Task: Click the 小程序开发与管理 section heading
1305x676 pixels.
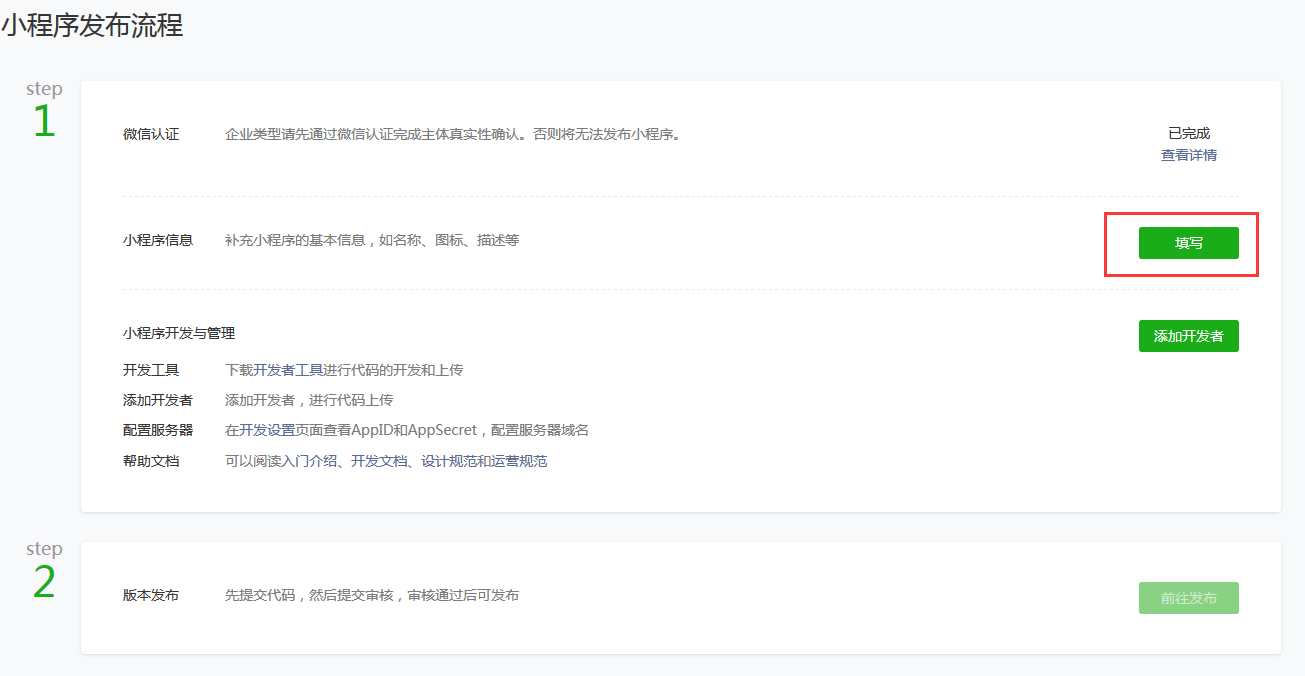Action: (x=179, y=333)
